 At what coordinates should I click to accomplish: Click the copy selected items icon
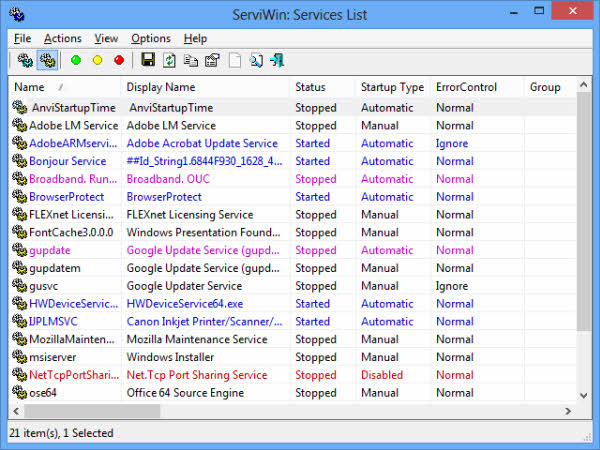pos(190,61)
